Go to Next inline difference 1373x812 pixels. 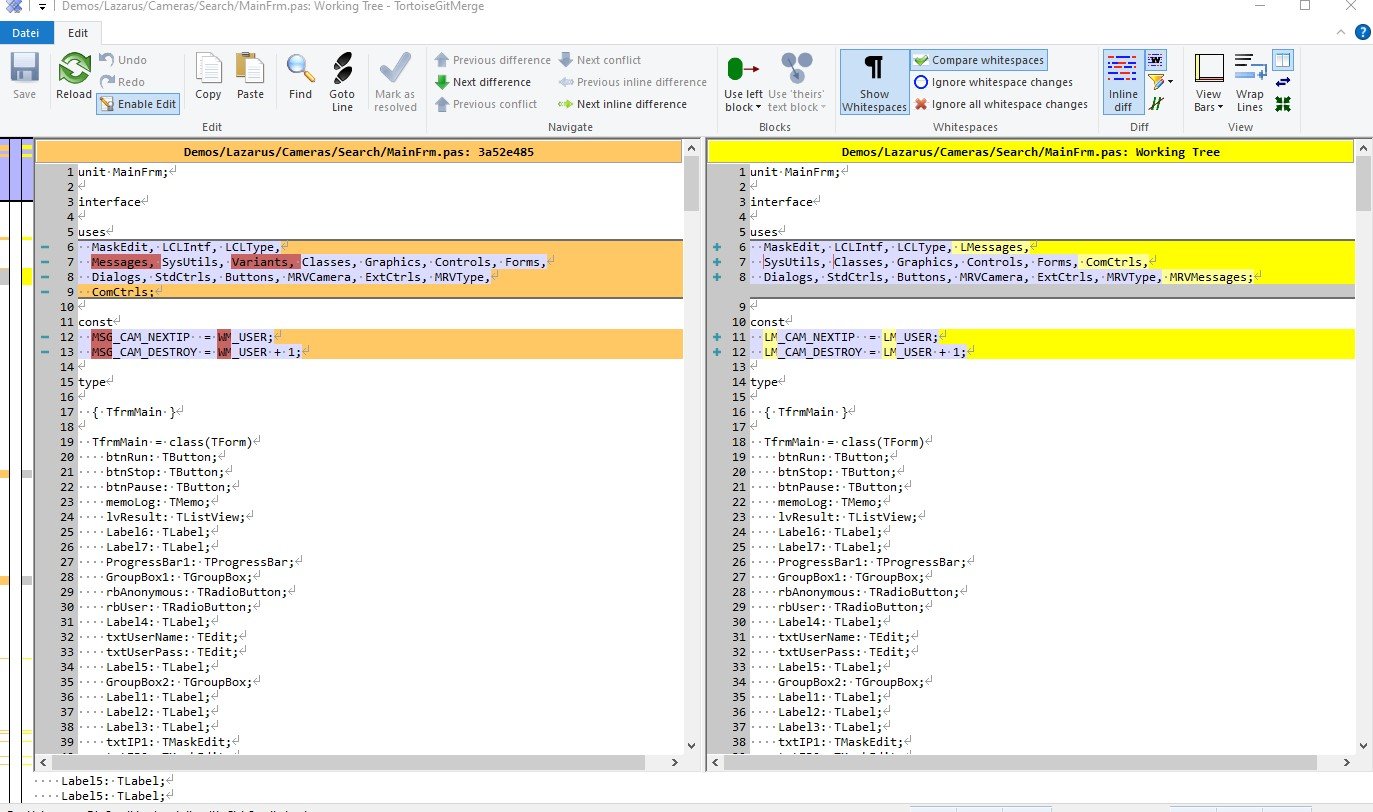[622, 104]
